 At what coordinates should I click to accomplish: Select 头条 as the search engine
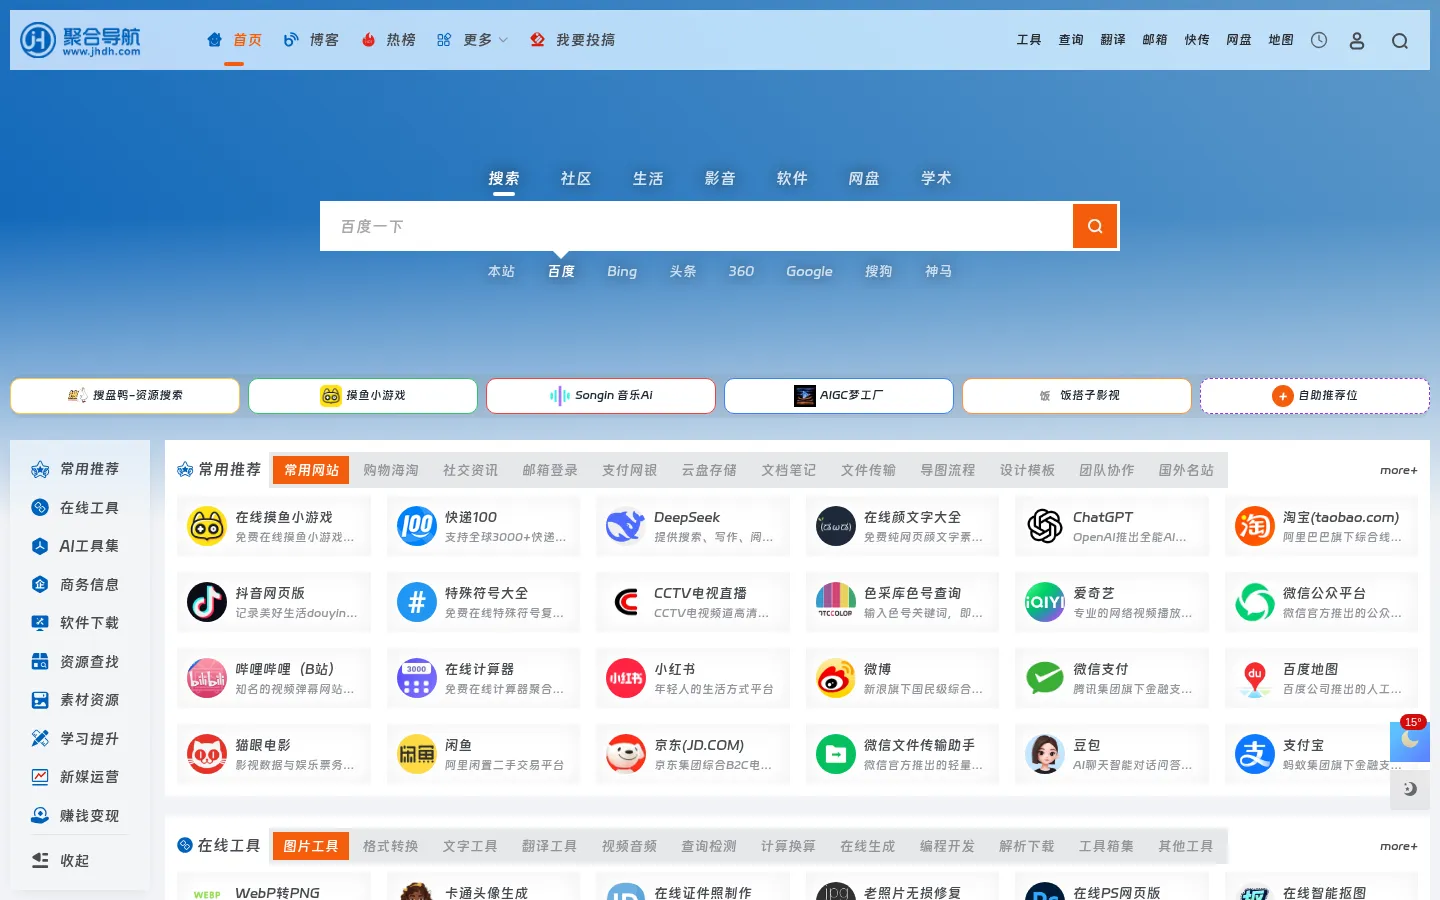point(683,271)
